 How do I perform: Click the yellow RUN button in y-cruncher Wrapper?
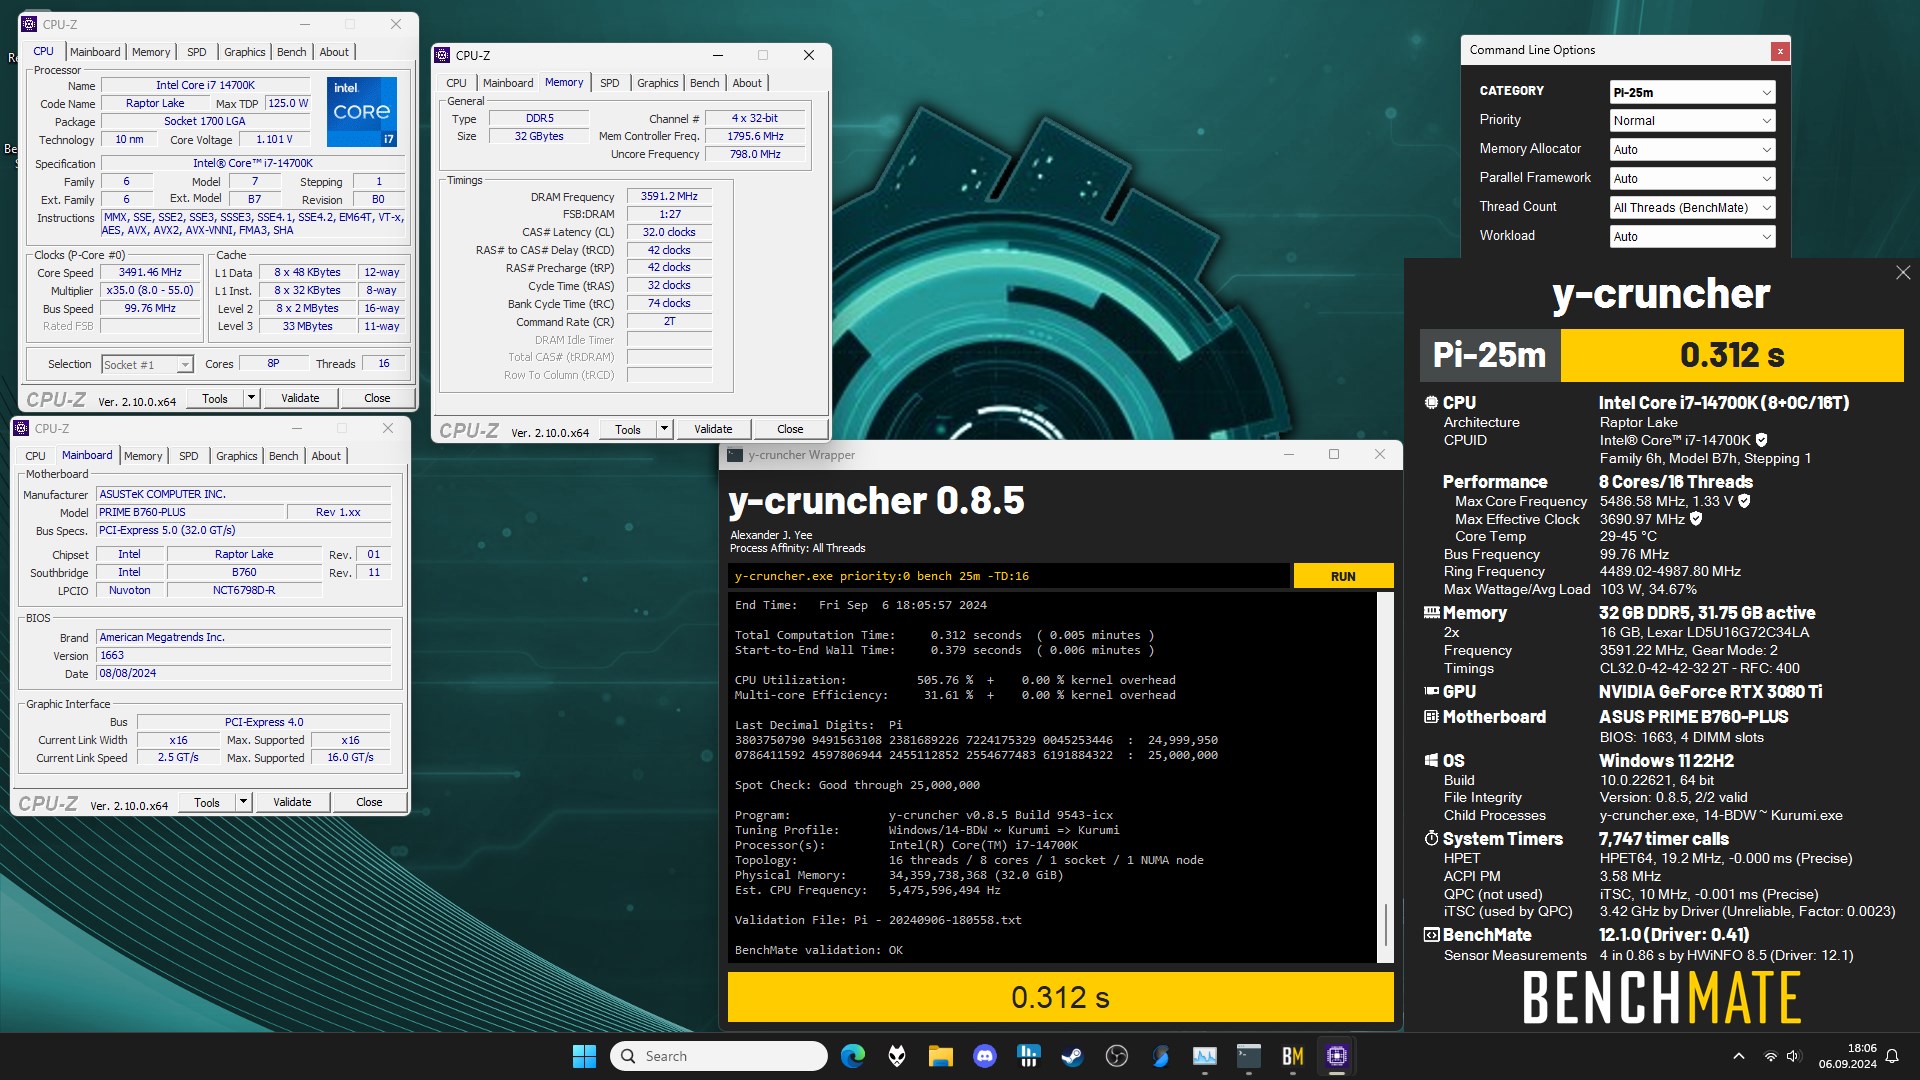click(x=1343, y=576)
